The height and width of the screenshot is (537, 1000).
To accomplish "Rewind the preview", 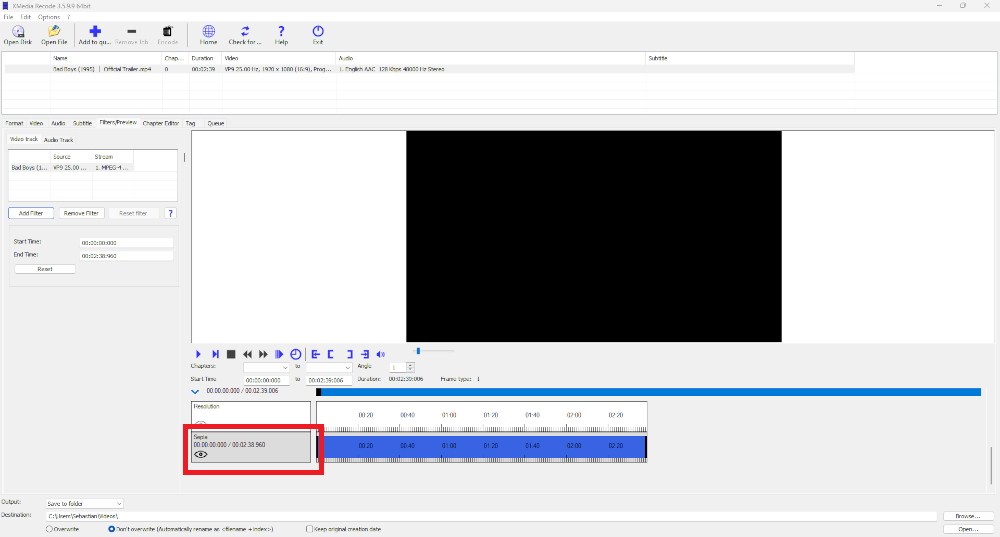I will (247, 354).
